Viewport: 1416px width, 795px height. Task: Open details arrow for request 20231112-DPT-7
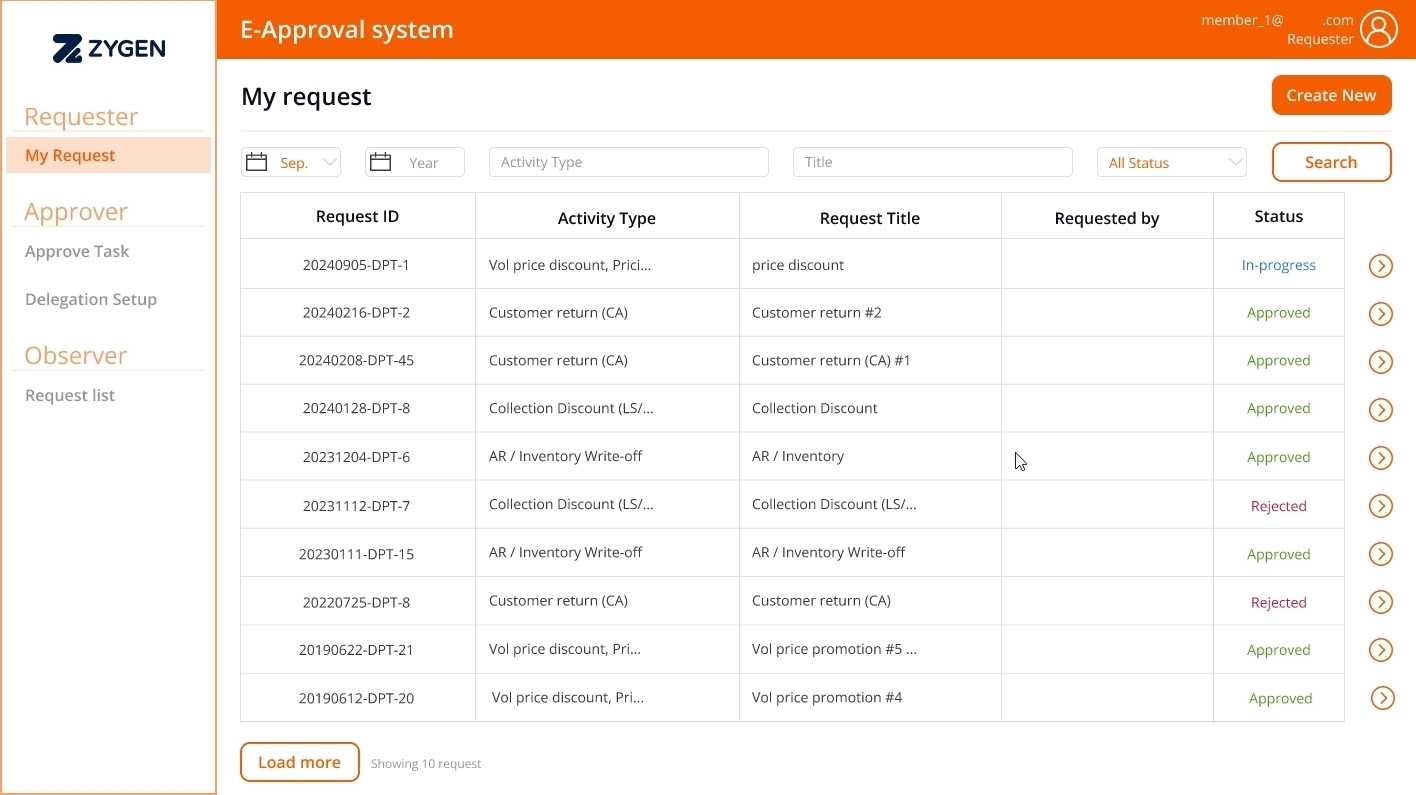[x=1380, y=506]
